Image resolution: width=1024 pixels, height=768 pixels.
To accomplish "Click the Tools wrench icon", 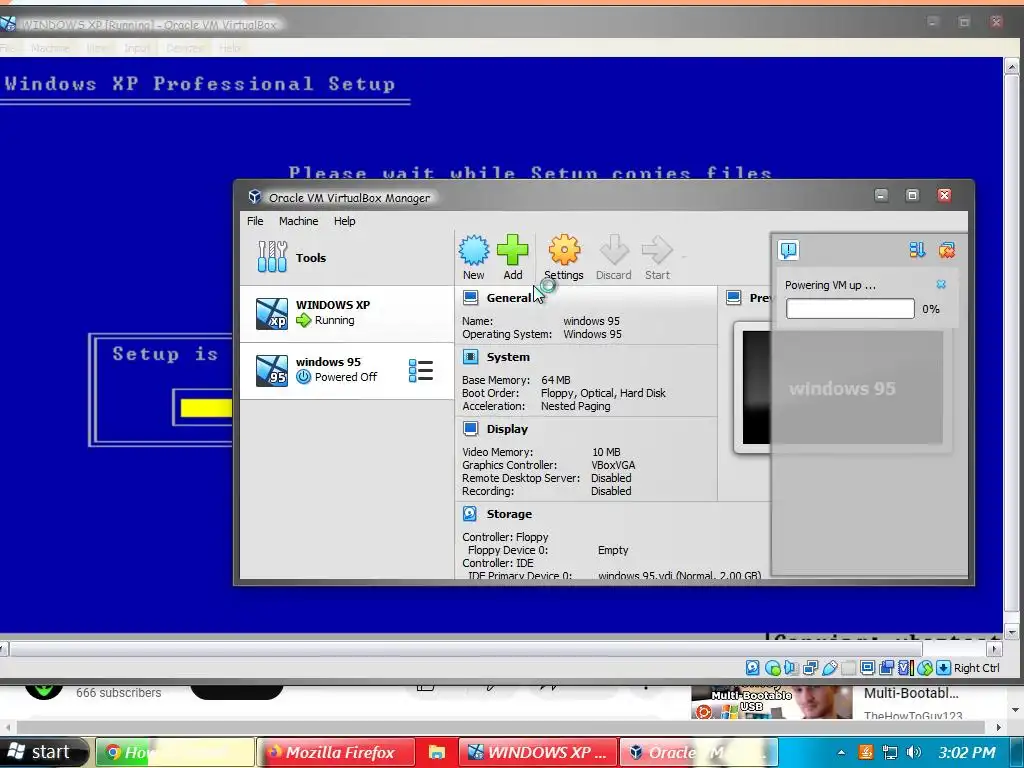I will [272, 257].
